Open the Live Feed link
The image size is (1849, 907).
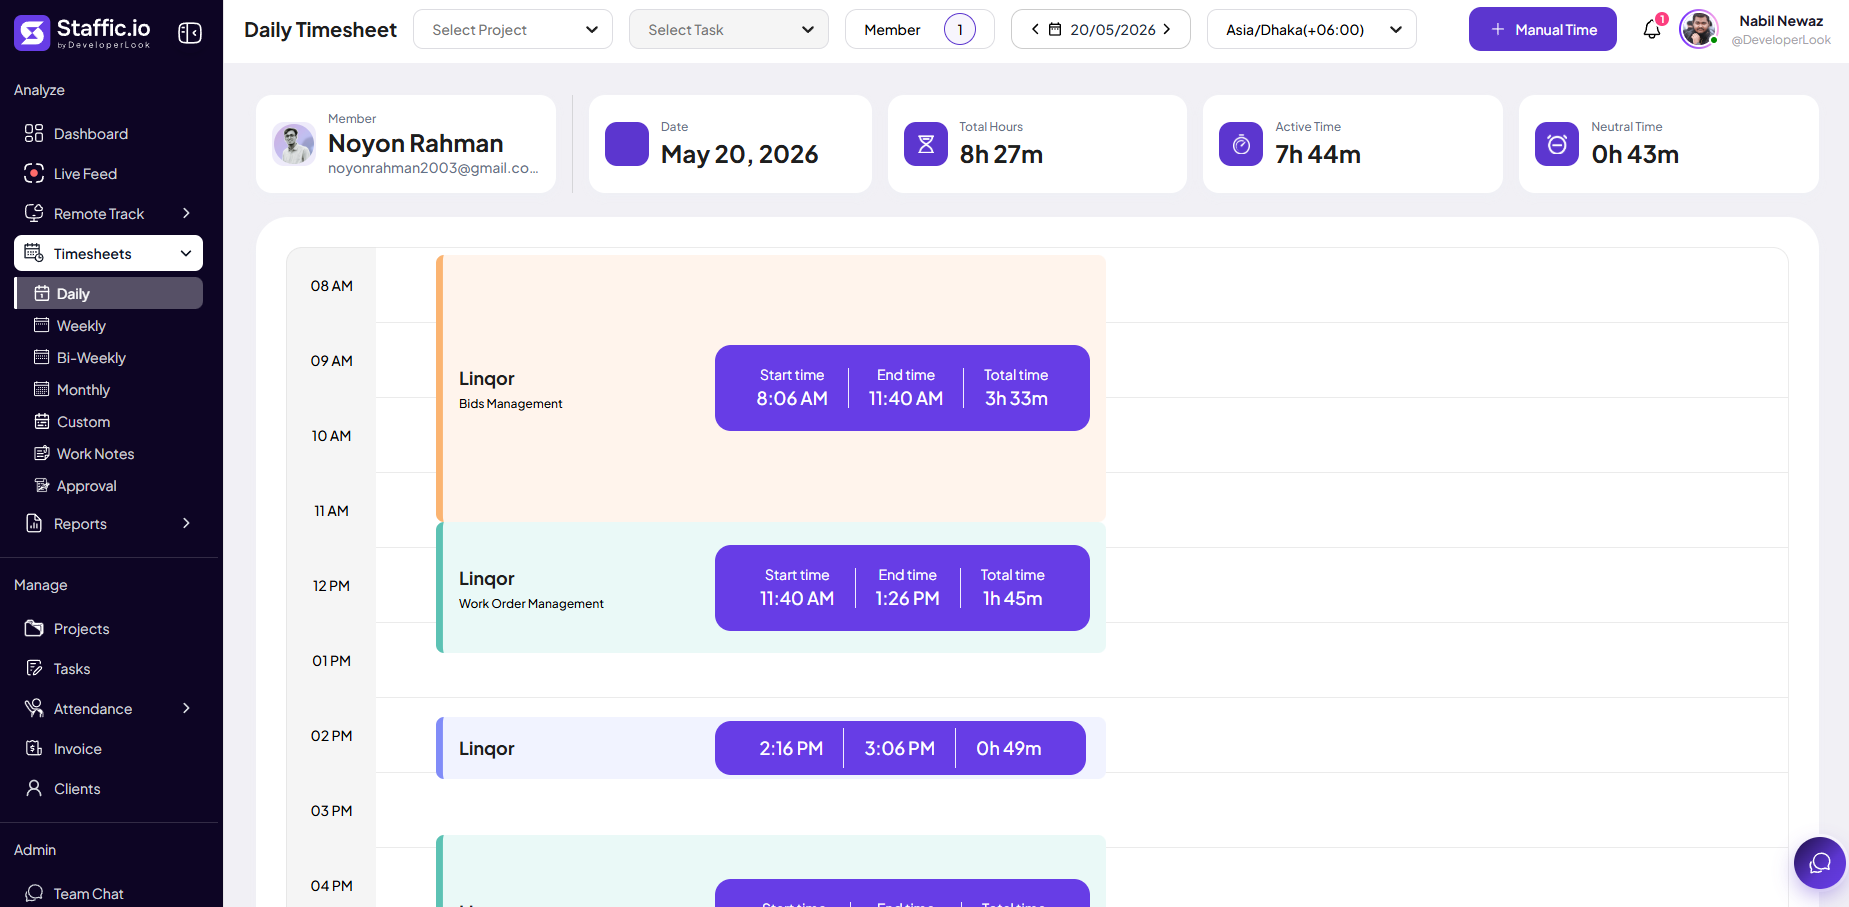click(85, 173)
